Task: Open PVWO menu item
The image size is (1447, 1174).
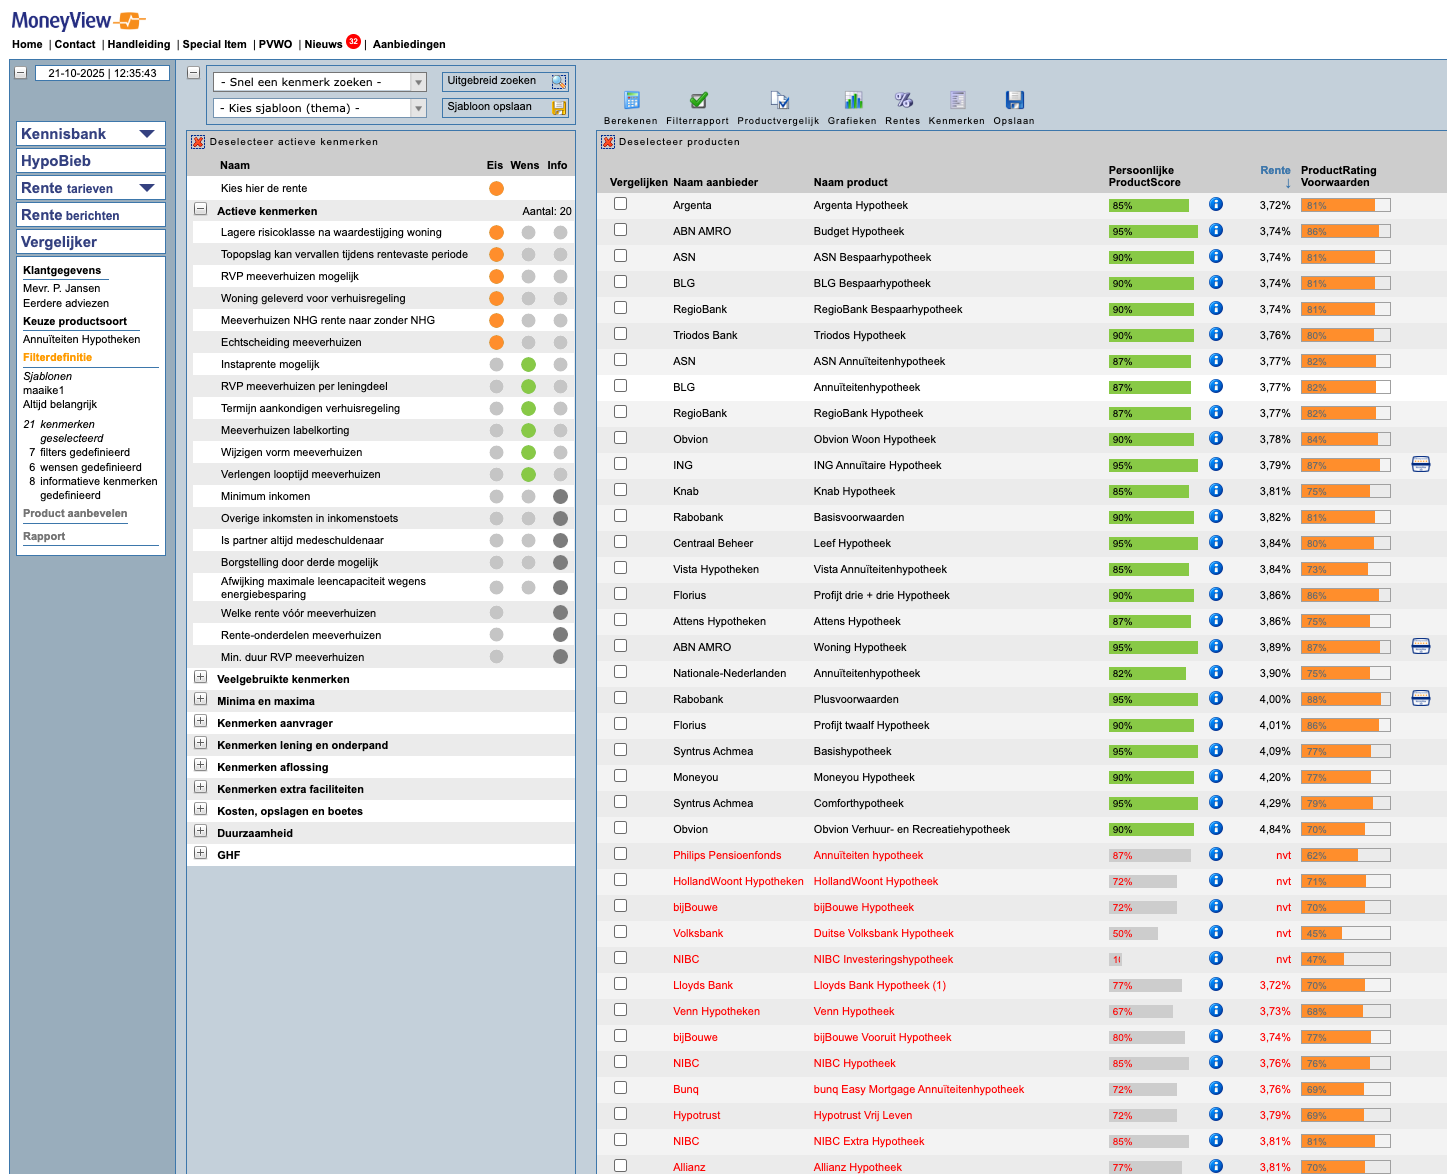Action: 275,44
